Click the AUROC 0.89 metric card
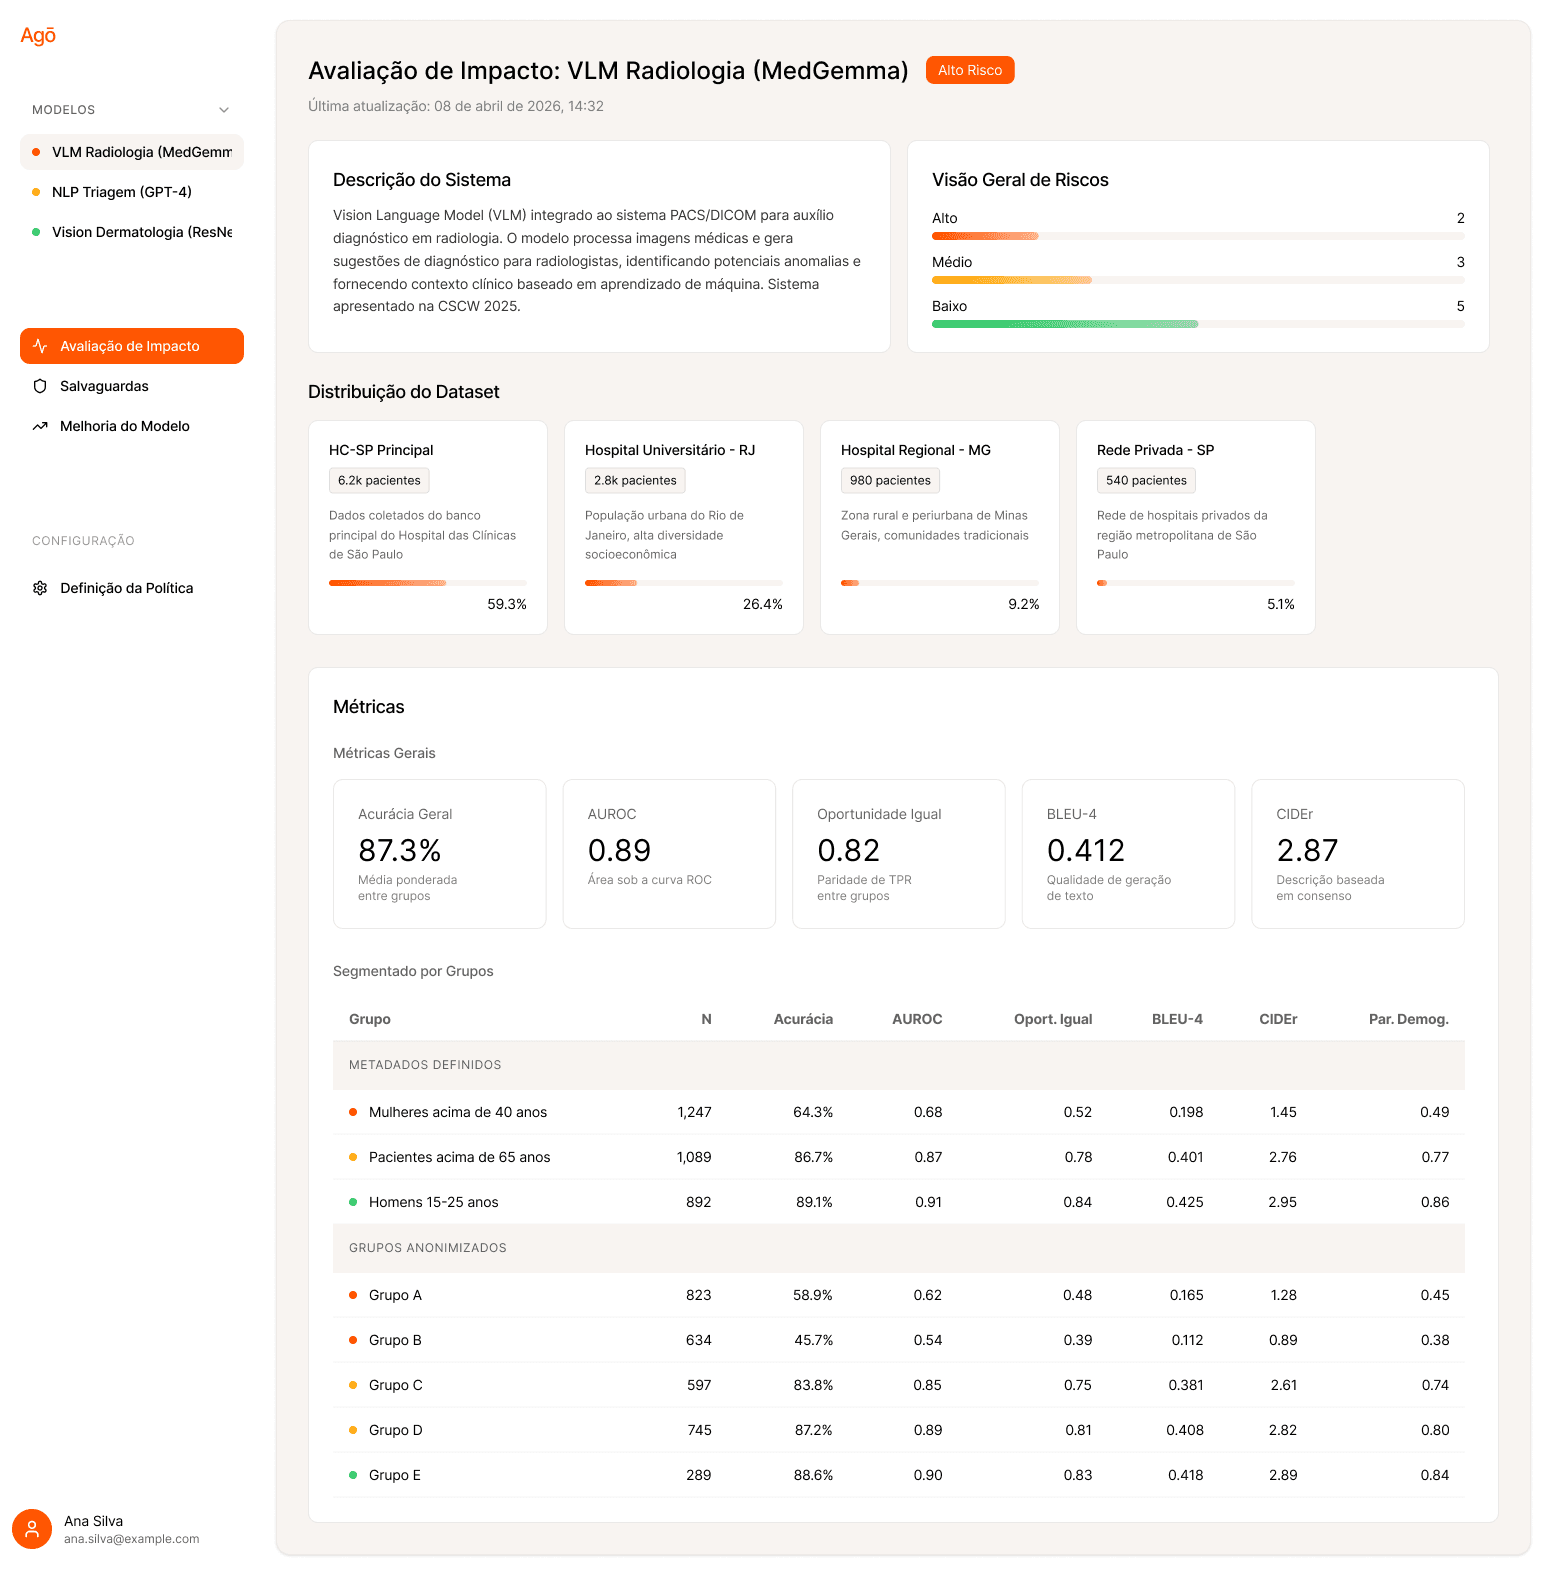This screenshot has width=1551, height=1569. pyautogui.click(x=669, y=854)
